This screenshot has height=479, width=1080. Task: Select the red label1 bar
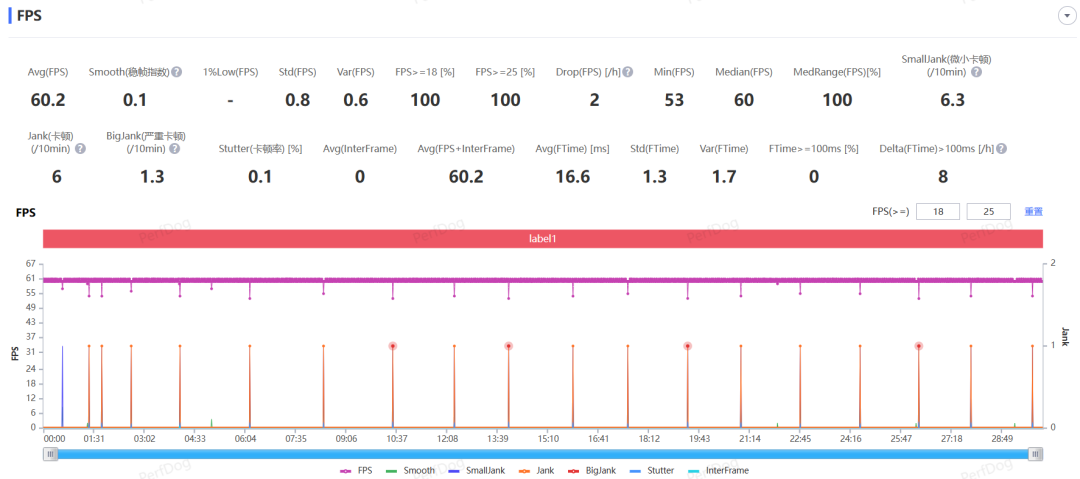coord(542,238)
